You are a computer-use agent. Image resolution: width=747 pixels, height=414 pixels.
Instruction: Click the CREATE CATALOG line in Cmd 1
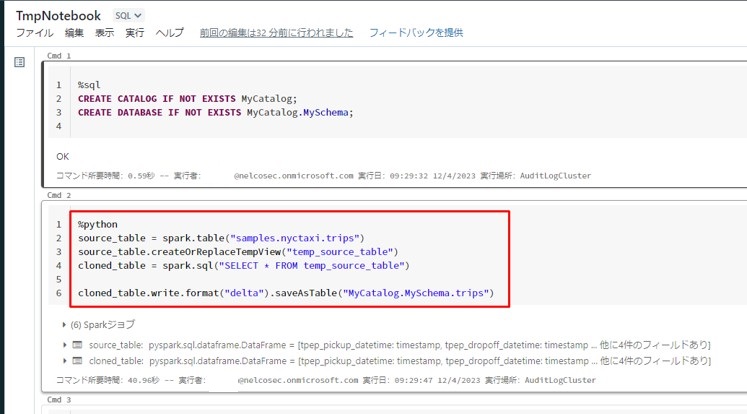pos(187,98)
